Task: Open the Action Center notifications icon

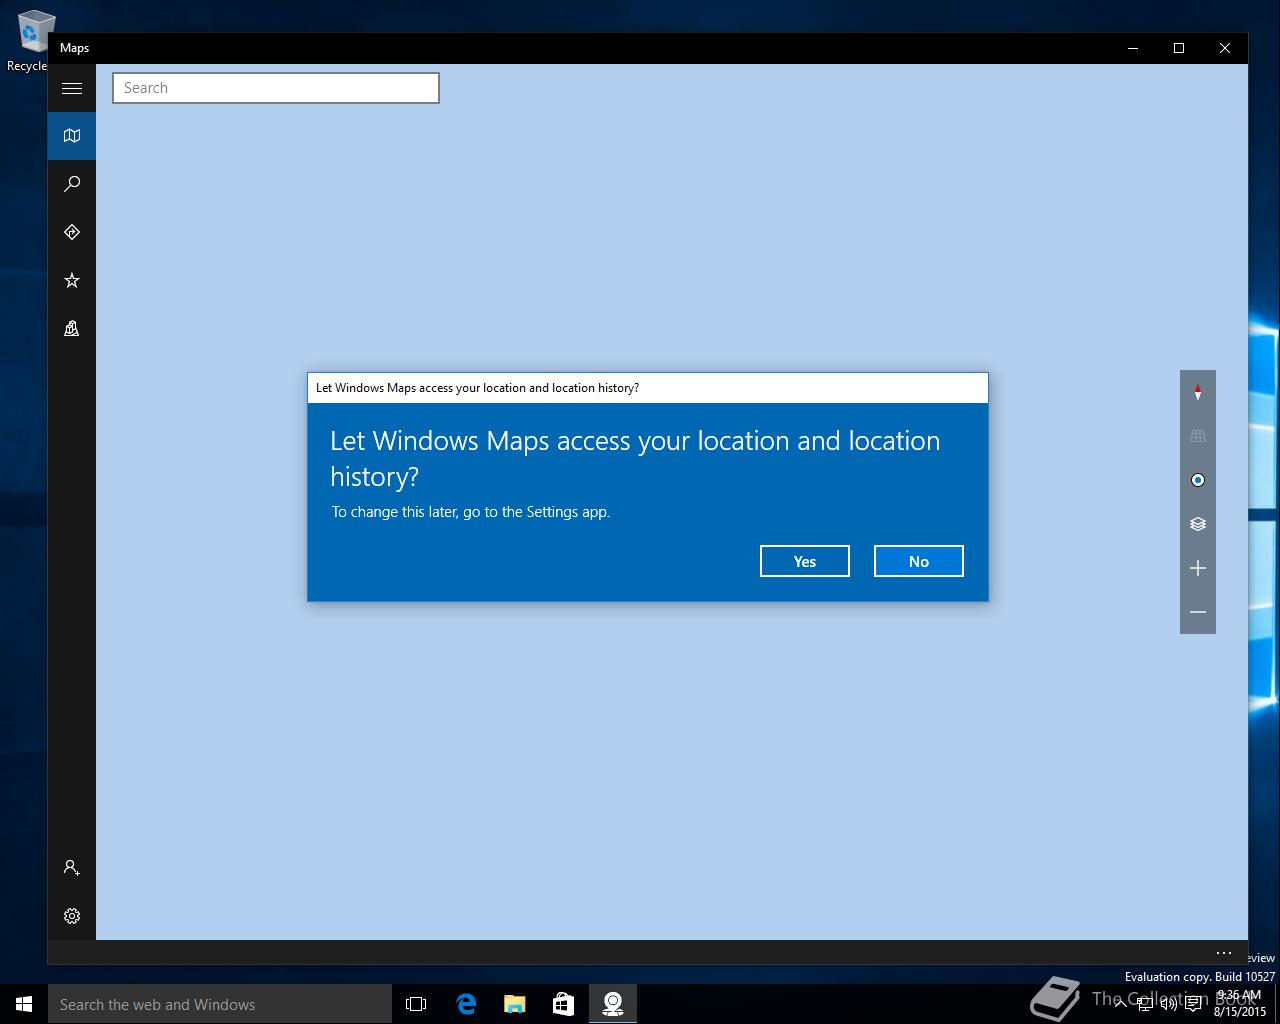Action: click(x=1193, y=1004)
